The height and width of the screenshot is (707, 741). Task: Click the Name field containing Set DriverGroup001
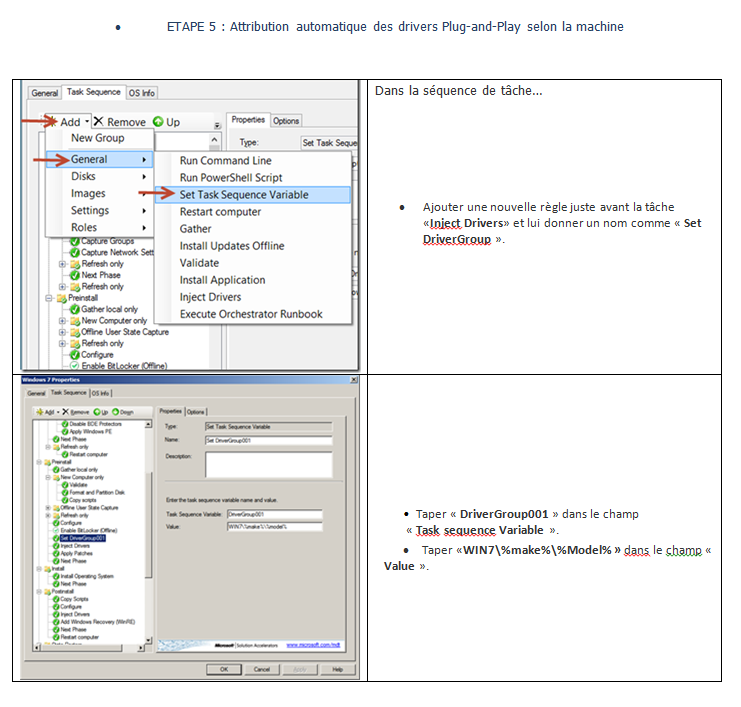(x=268, y=440)
